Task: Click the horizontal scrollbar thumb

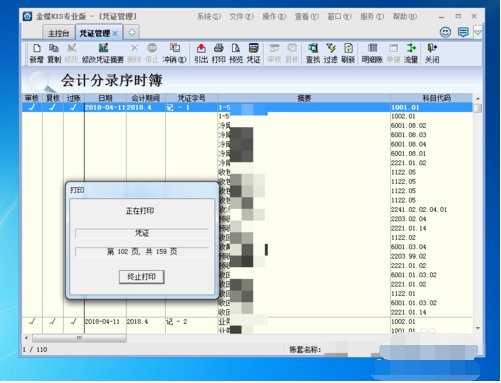Action: pos(79,338)
